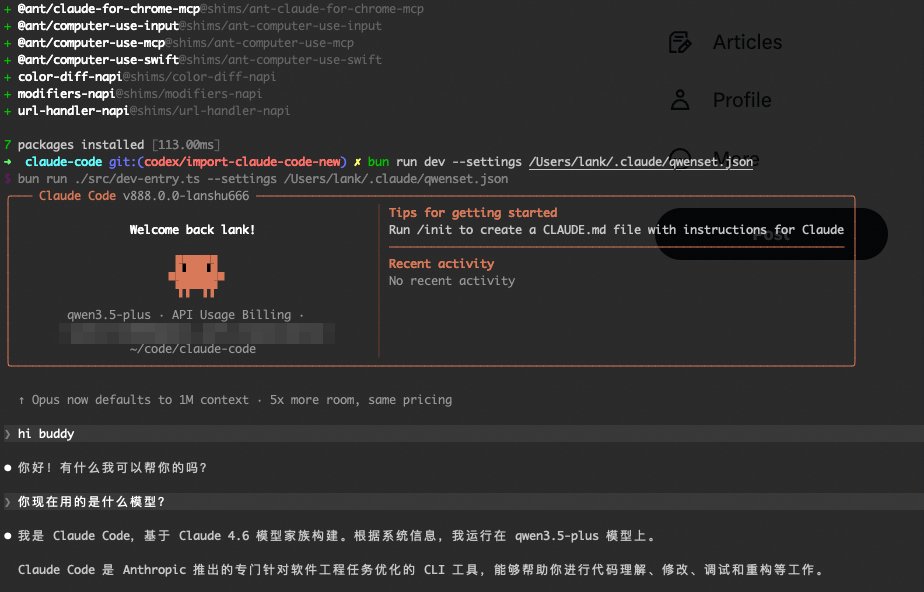
Task: Click 'No recent activity' text
Action: tap(451, 281)
